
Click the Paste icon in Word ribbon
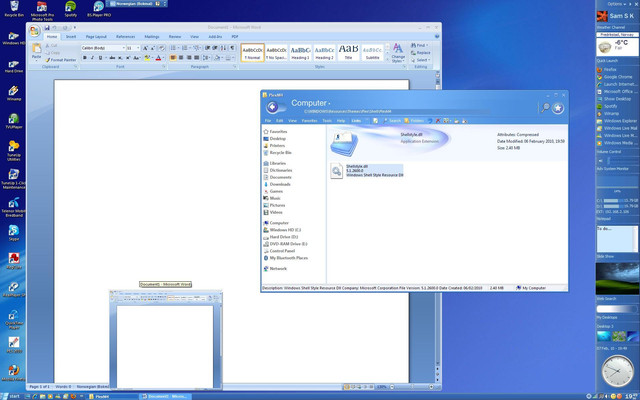click(36, 51)
